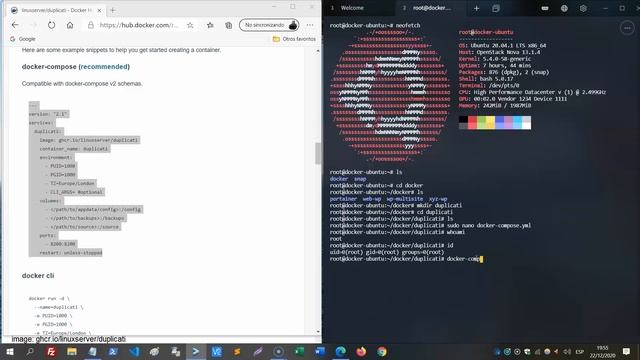
Task: Switch to the active terminal app in taskbar
Action: (x=196, y=351)
